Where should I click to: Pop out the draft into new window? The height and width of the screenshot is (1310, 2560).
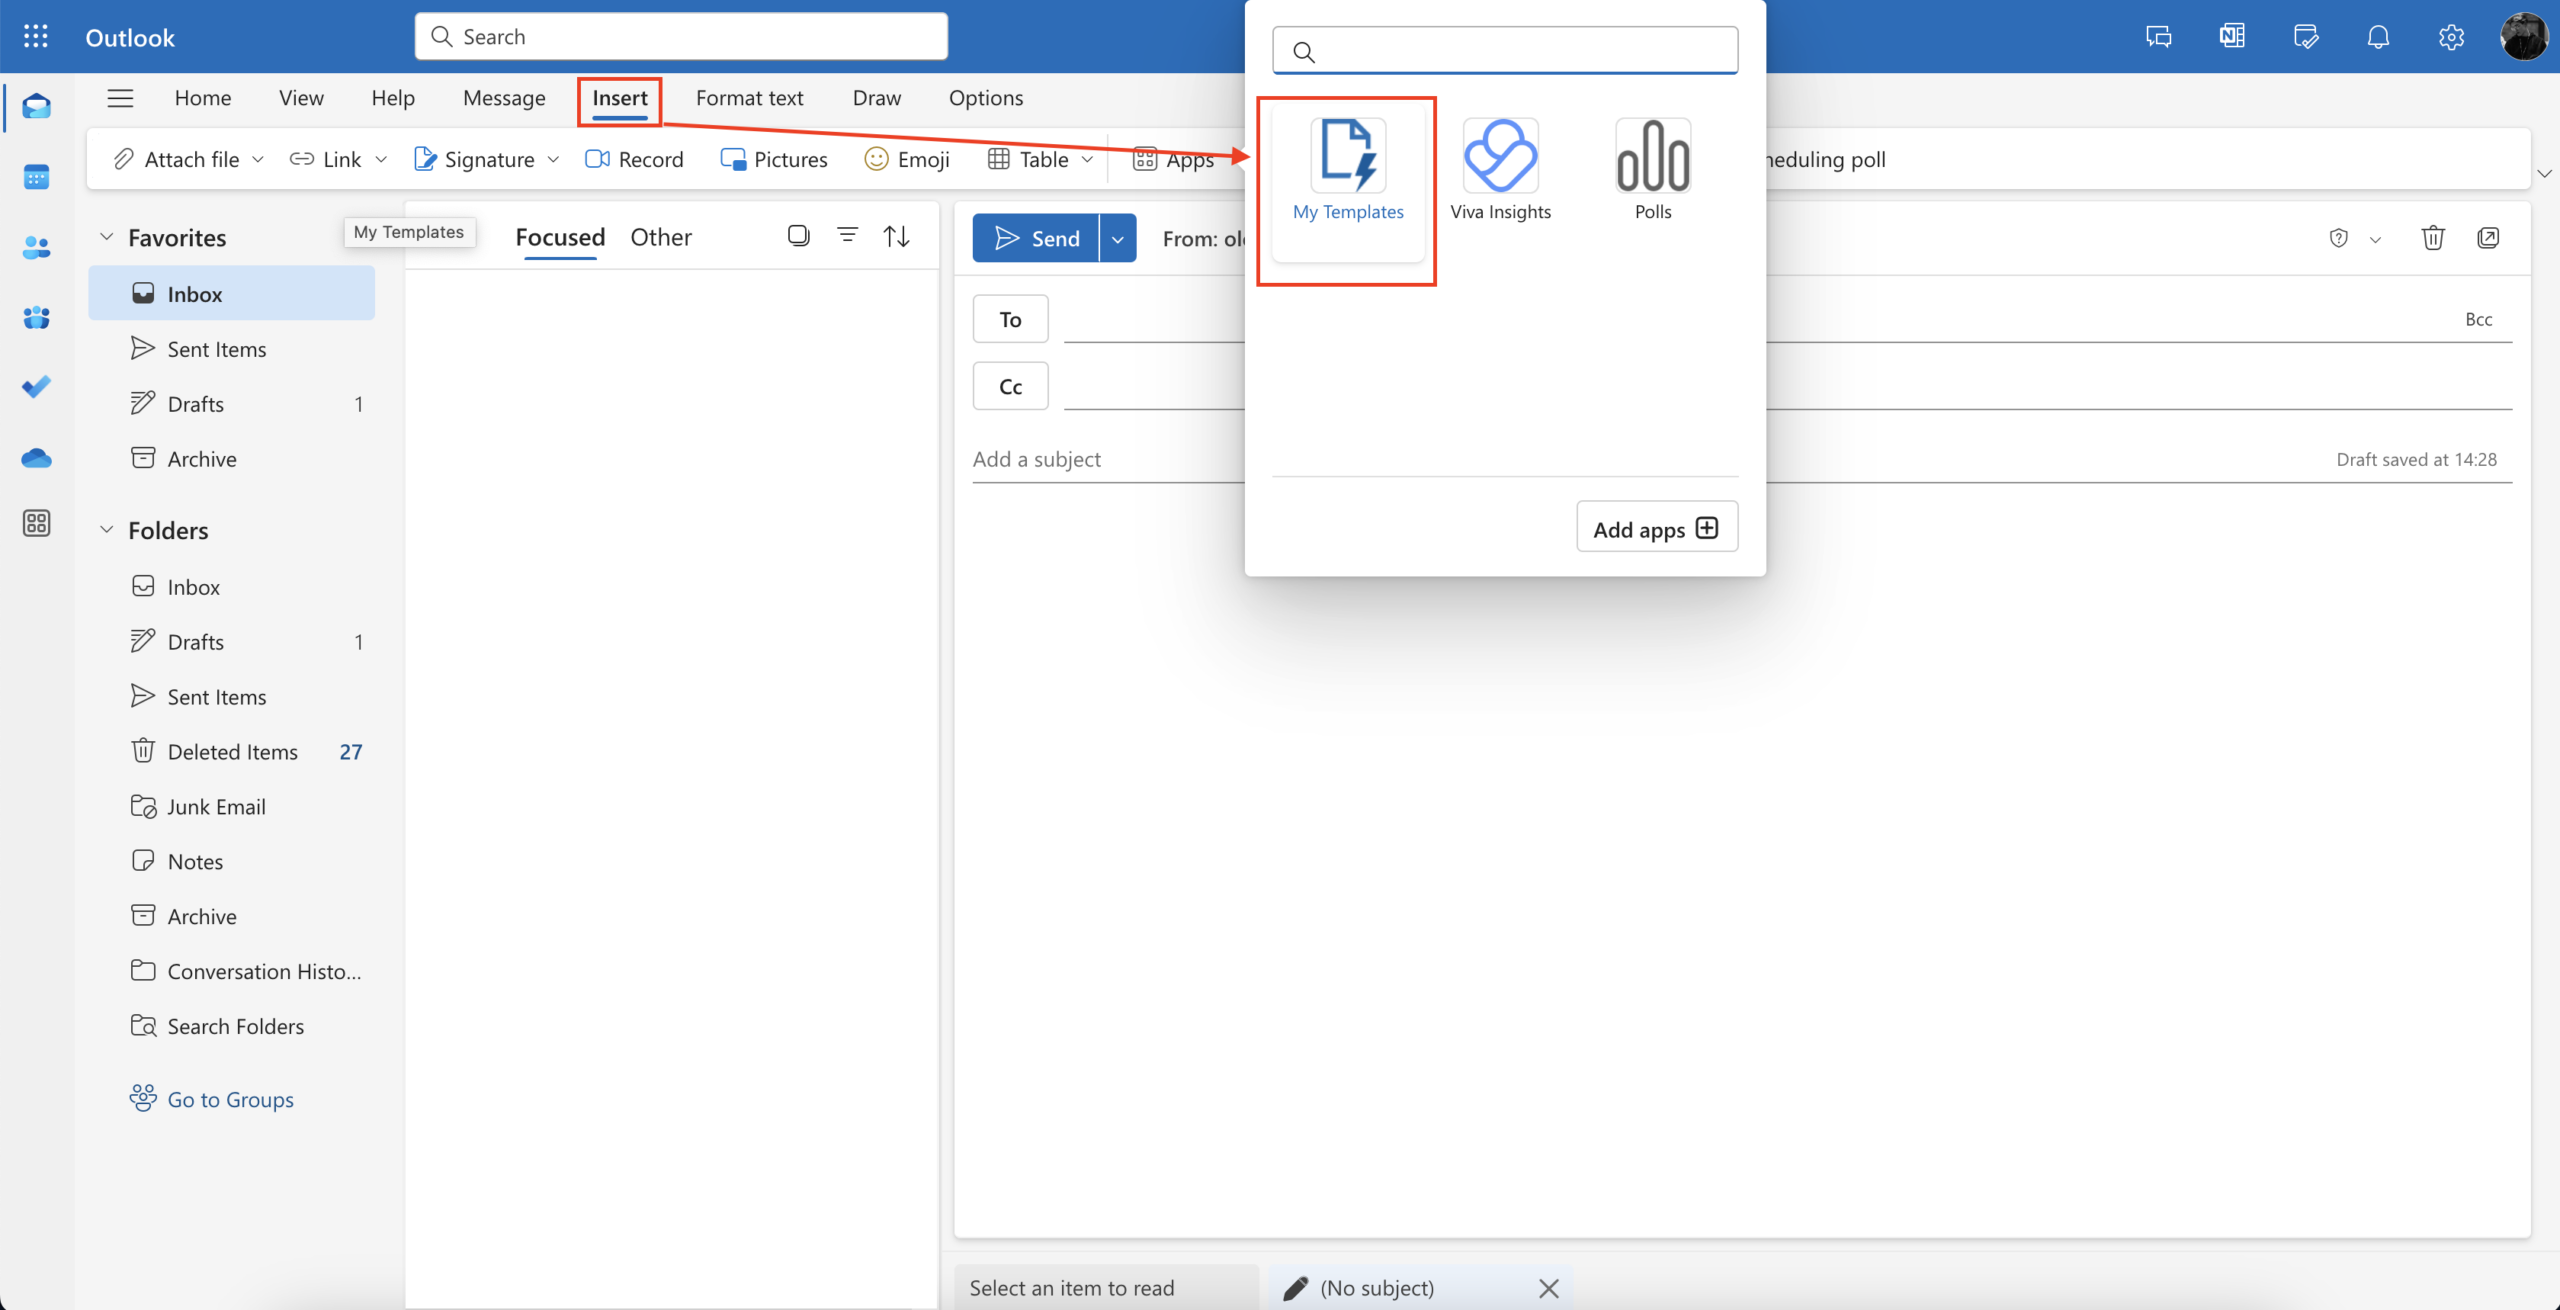pyautogui.click(x=2488, y=238)
